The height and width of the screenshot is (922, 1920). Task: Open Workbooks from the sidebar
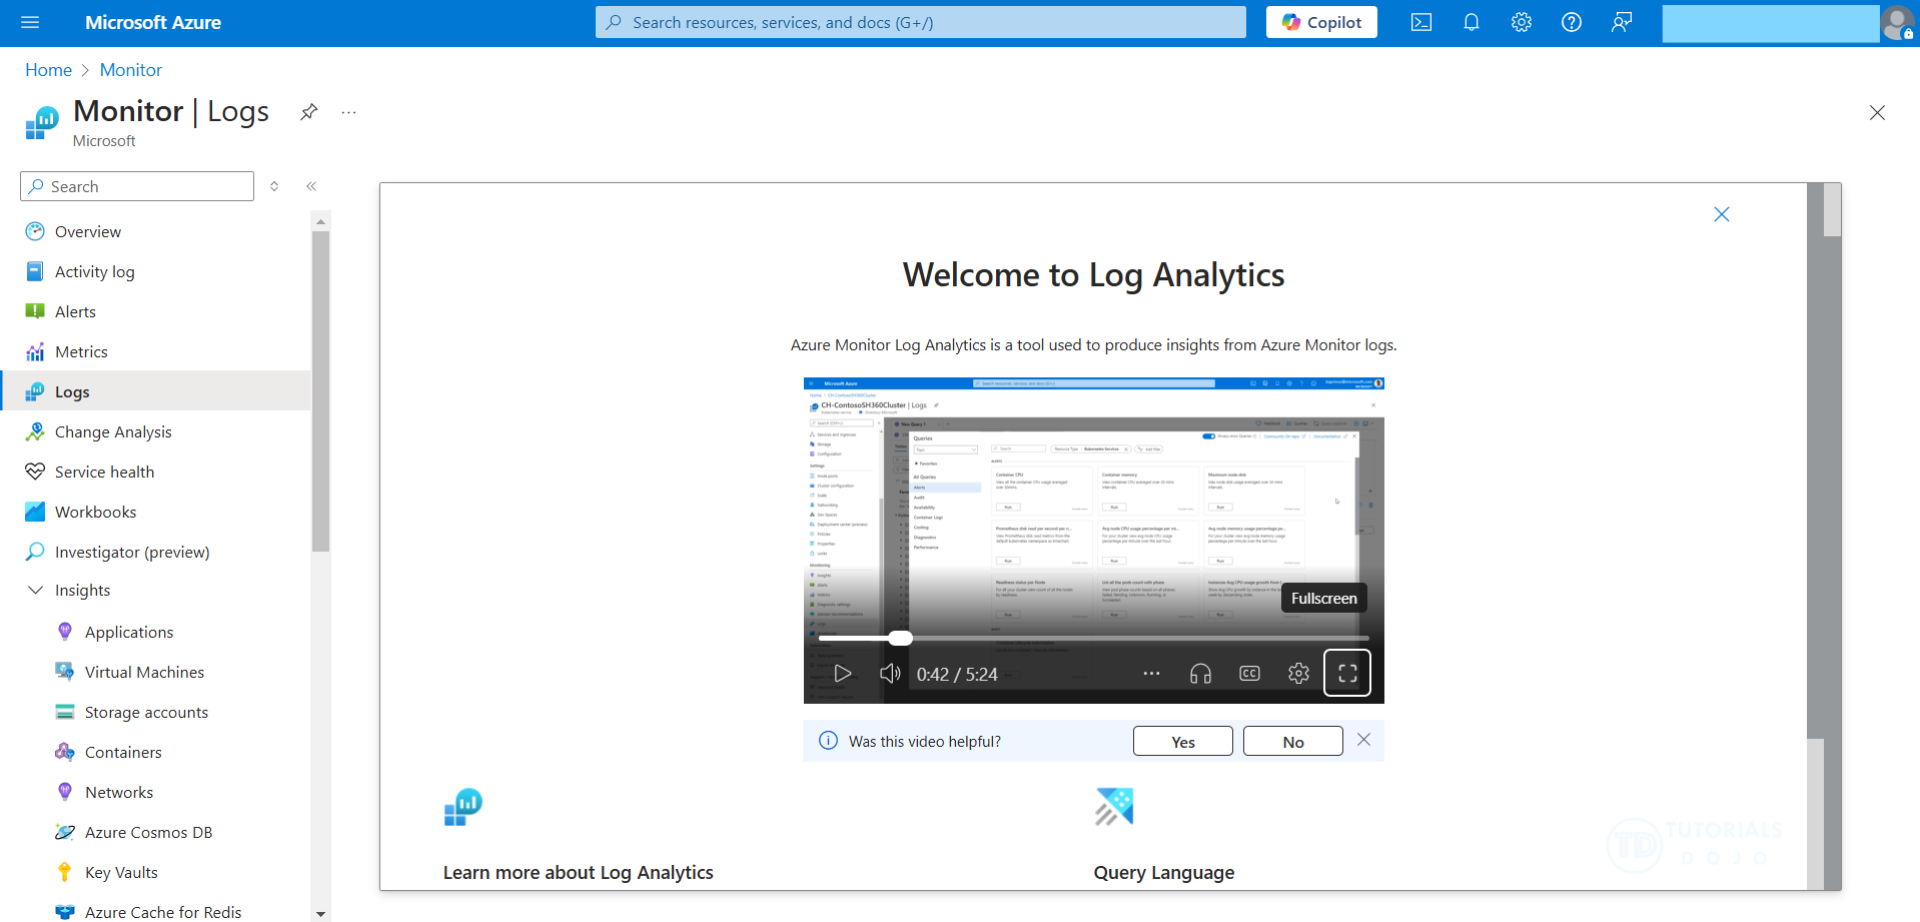(95, 512)
